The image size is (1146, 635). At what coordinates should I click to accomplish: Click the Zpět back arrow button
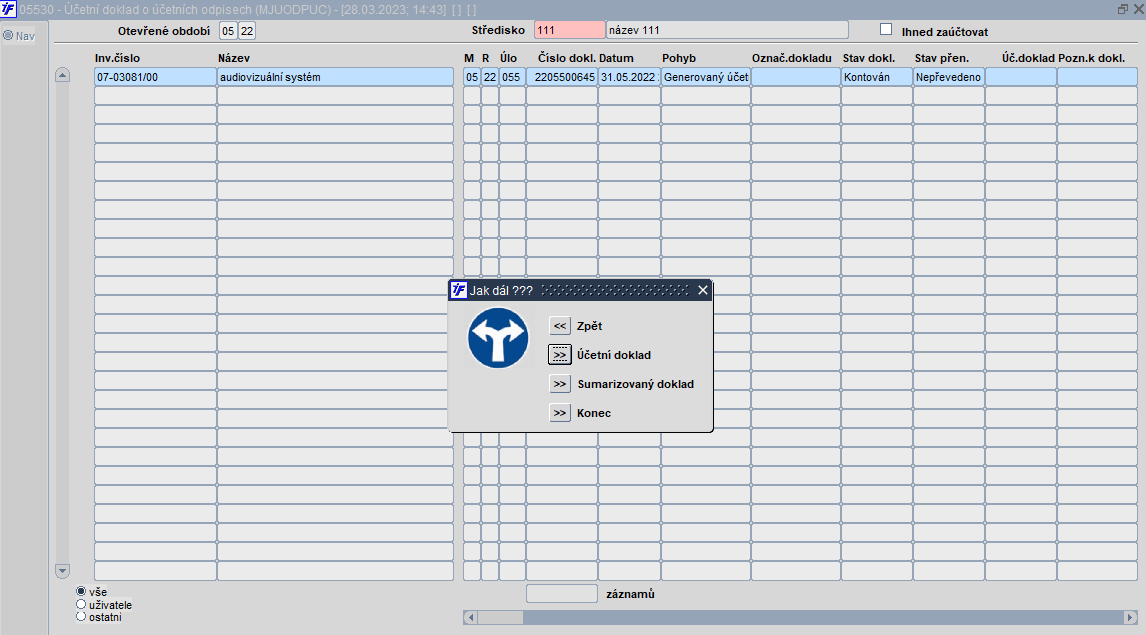(x=560, y=326)
